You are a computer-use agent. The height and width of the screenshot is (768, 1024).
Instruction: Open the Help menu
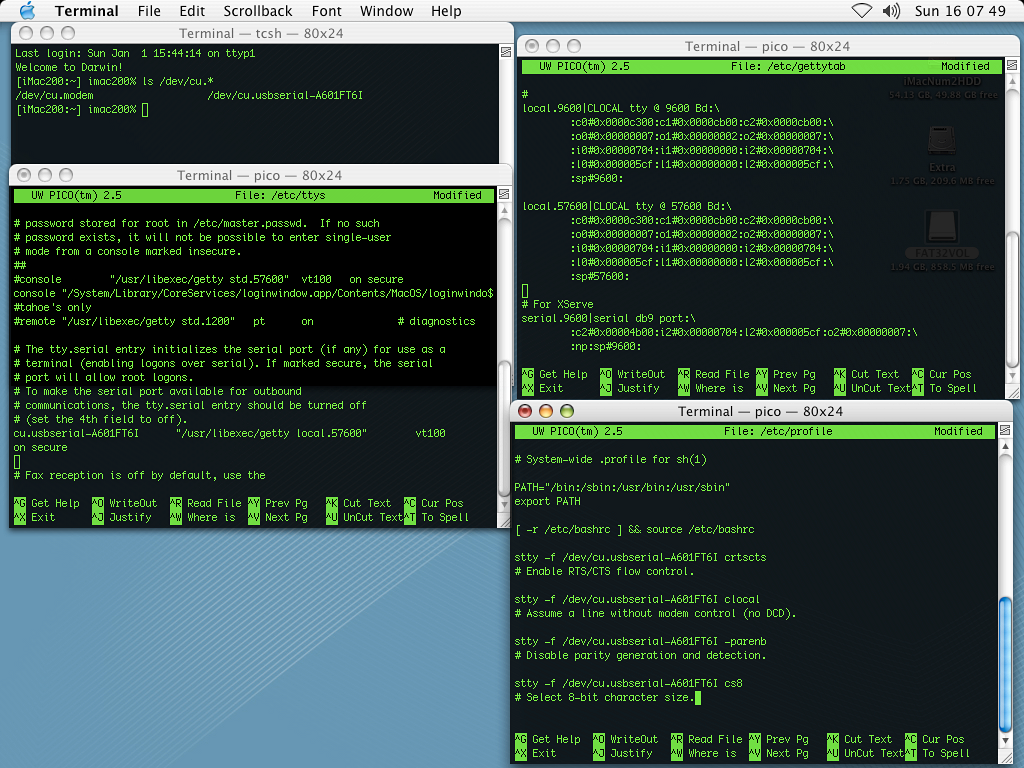[446, 11]
